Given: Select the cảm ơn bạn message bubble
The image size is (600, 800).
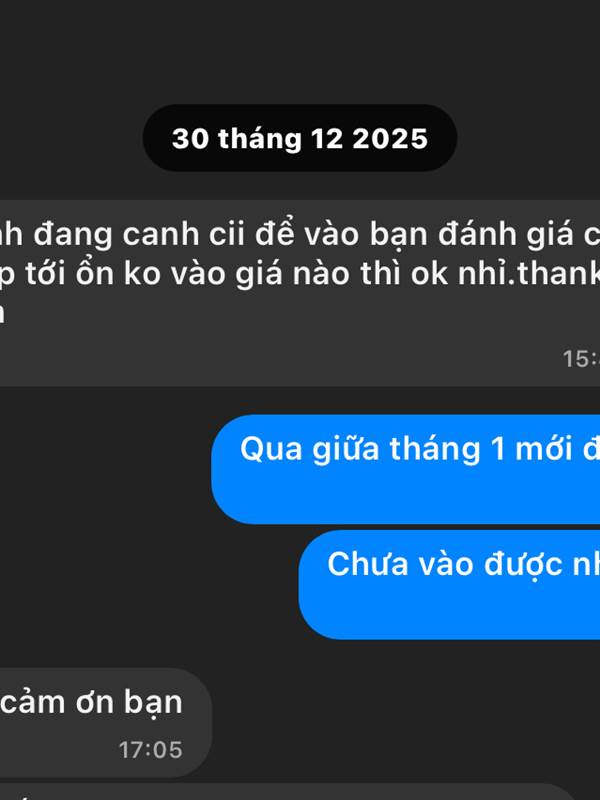Looking at the screenshot, I should [106, 722].
